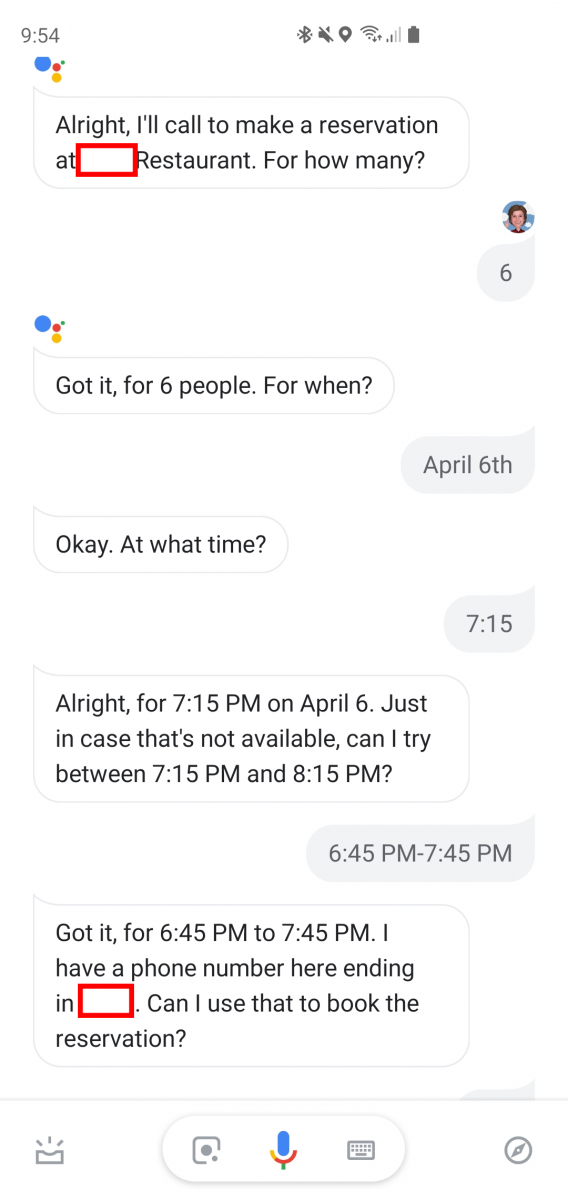Viewport: 568px width, 1200px height.
Task: Tap the '6' reply bubble
Action: coord(505,272)
